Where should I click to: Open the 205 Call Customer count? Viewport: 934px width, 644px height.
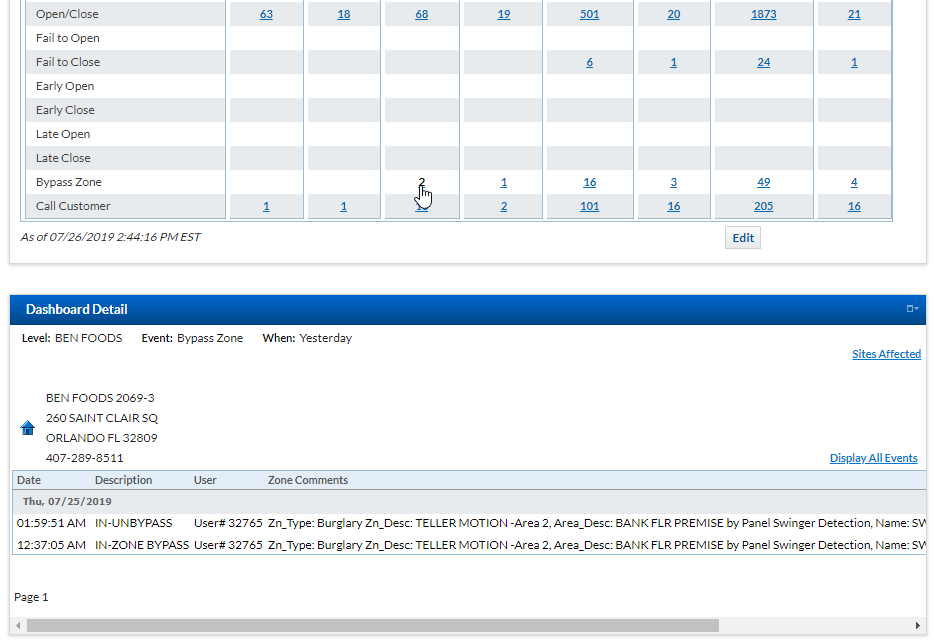(763, 206)
